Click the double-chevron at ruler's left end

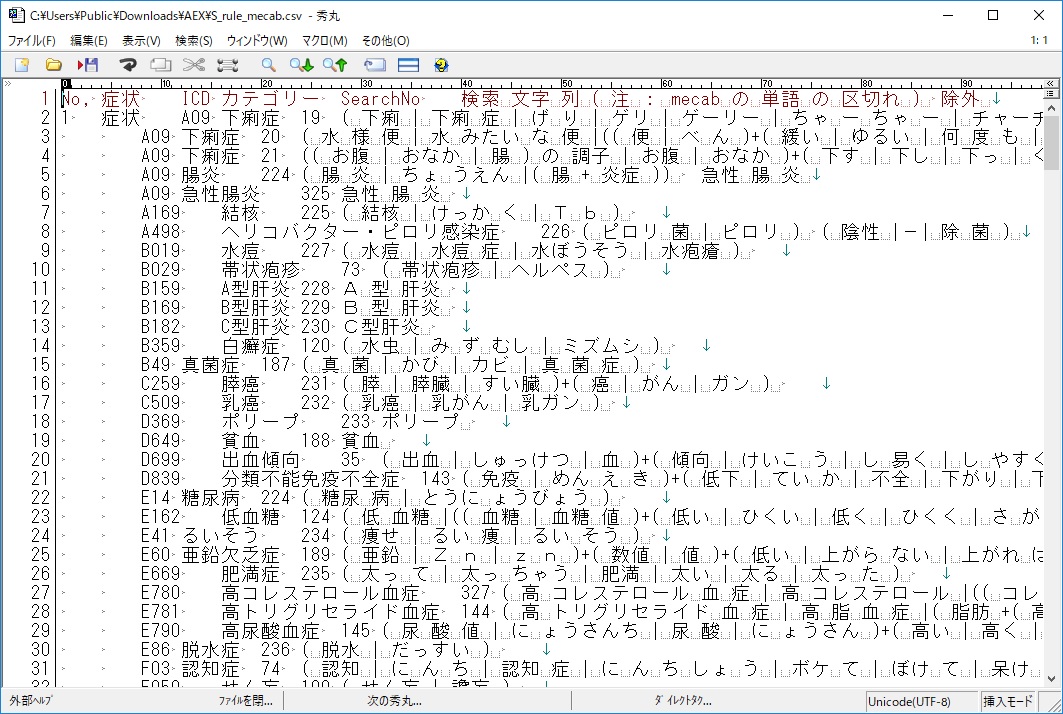[x=7, y=83]
